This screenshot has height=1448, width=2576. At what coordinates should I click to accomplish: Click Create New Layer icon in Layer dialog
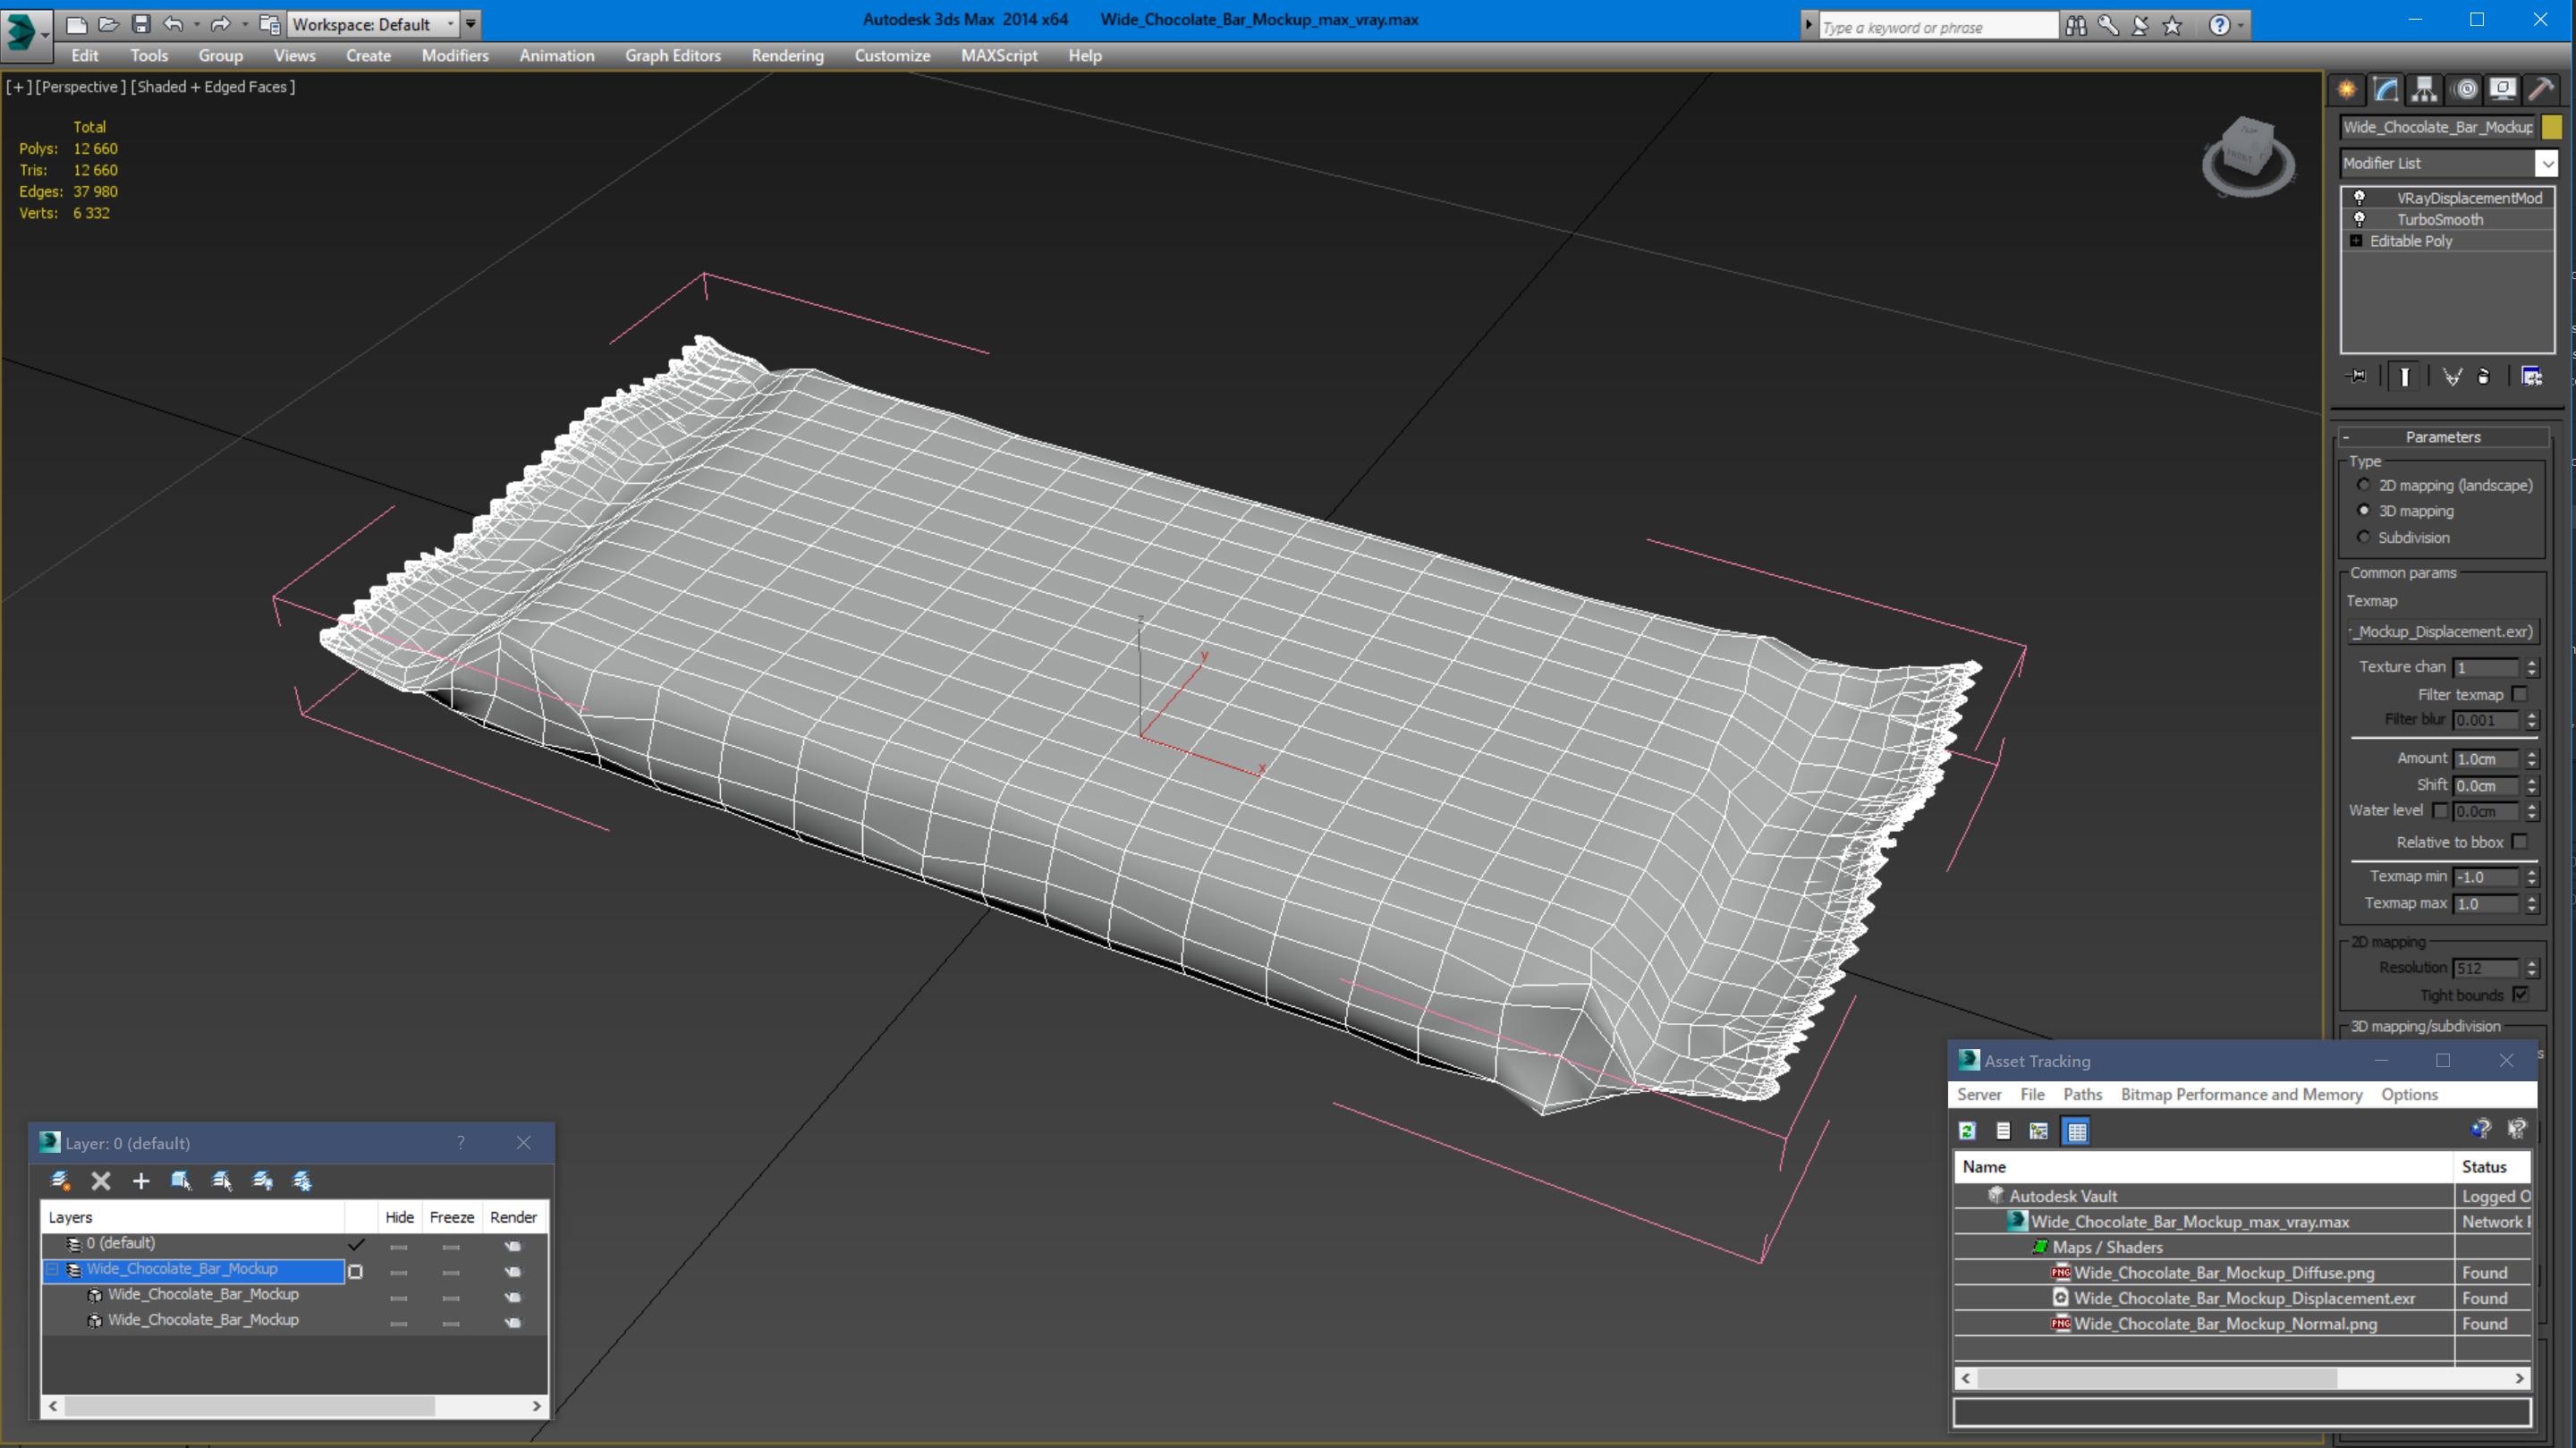60,1181
